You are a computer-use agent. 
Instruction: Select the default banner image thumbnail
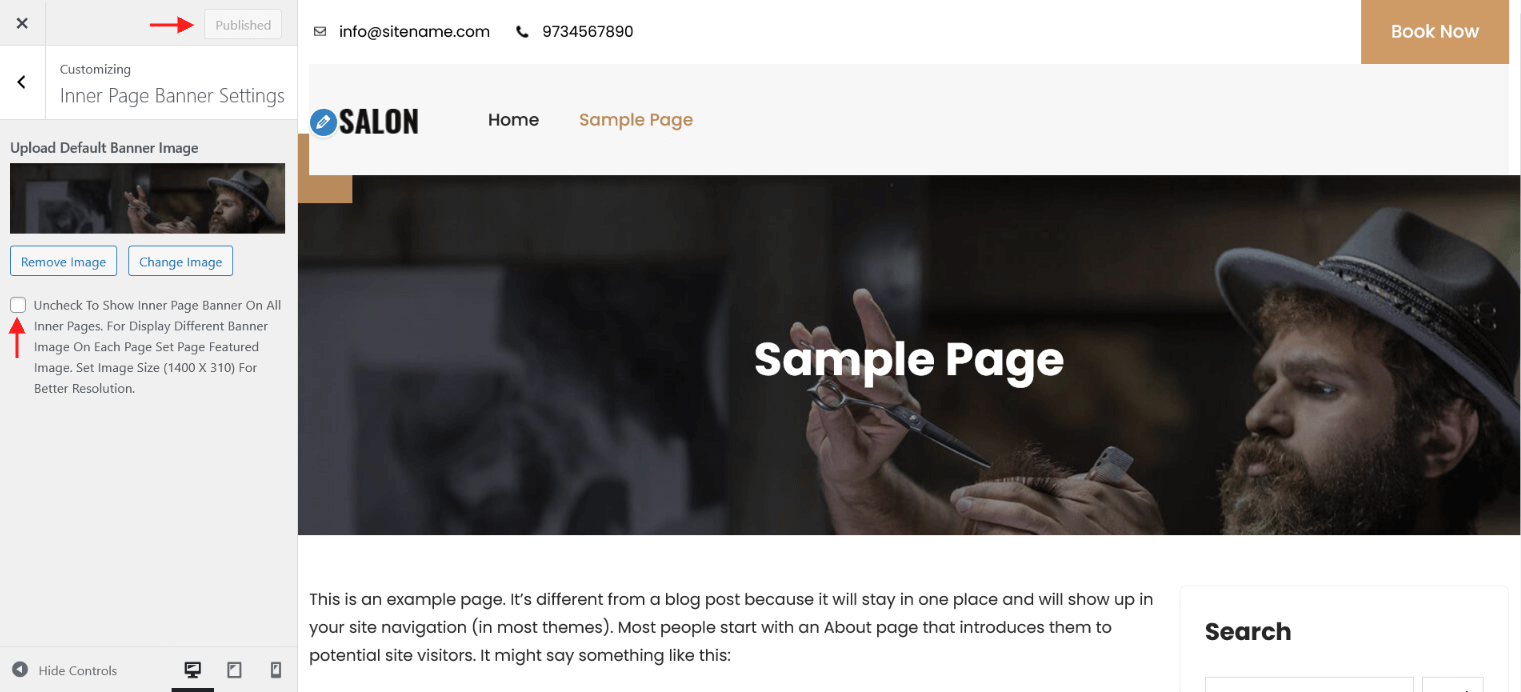[x=148, y=198]
